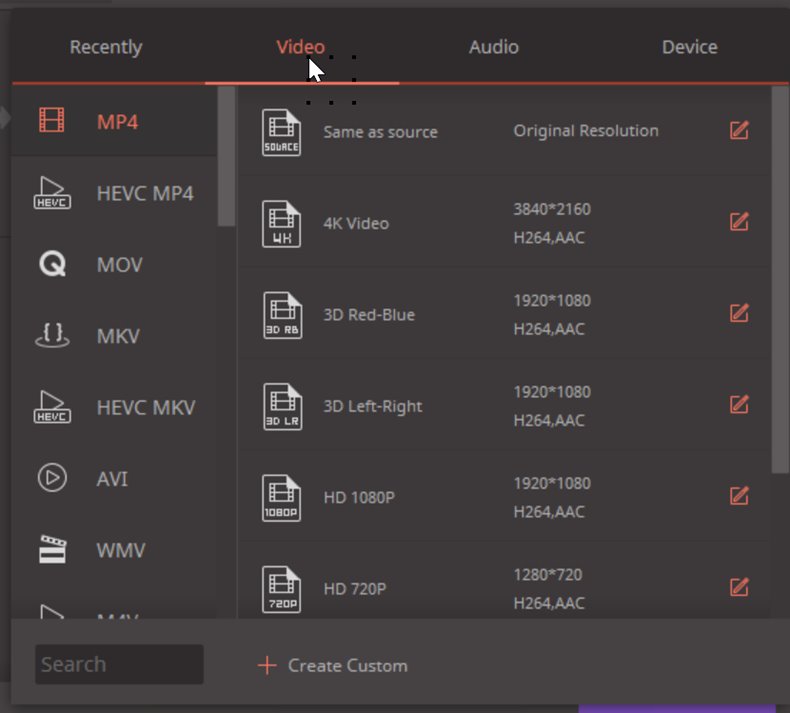Click the preset list scrollbar
Viewport: 790px width, 713px height.
[x=780, y=280]
